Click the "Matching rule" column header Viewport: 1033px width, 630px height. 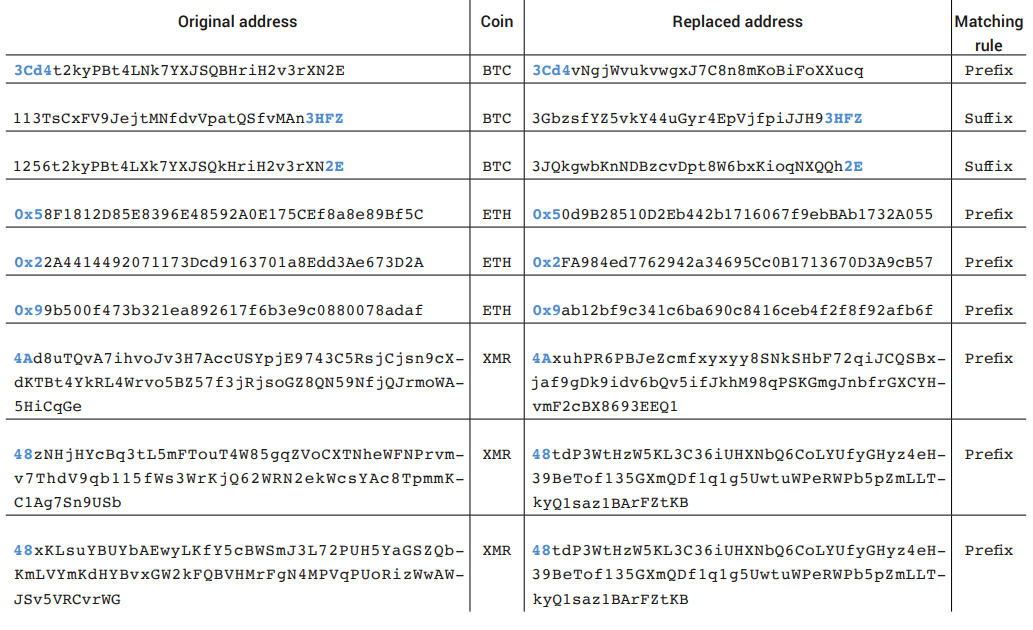coord(988,33)
